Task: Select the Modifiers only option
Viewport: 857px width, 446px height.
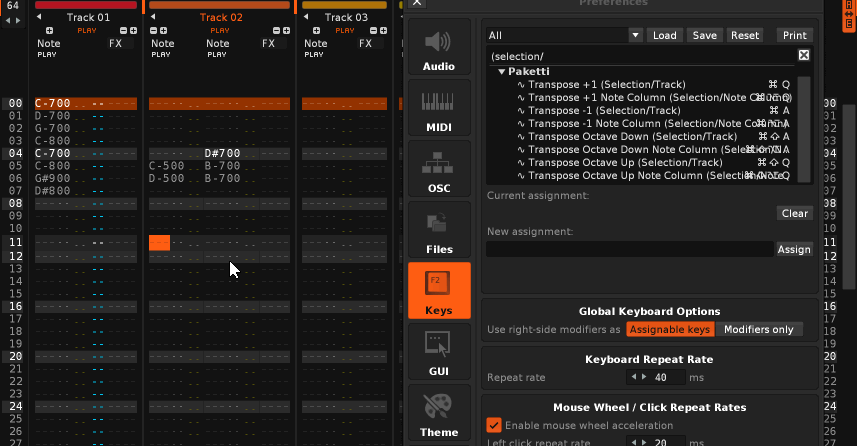Action: point(758,329)
